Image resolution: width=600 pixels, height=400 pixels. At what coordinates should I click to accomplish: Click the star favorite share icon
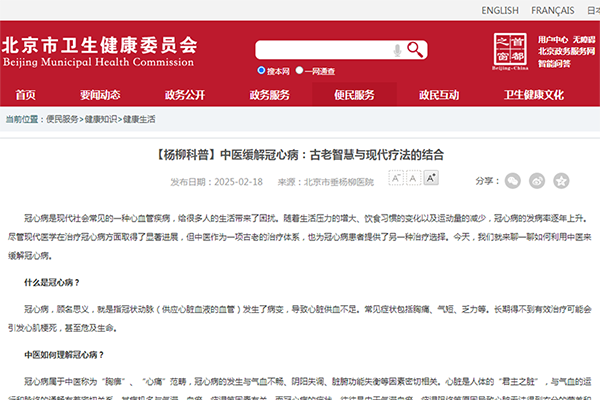tap(561, 181)
